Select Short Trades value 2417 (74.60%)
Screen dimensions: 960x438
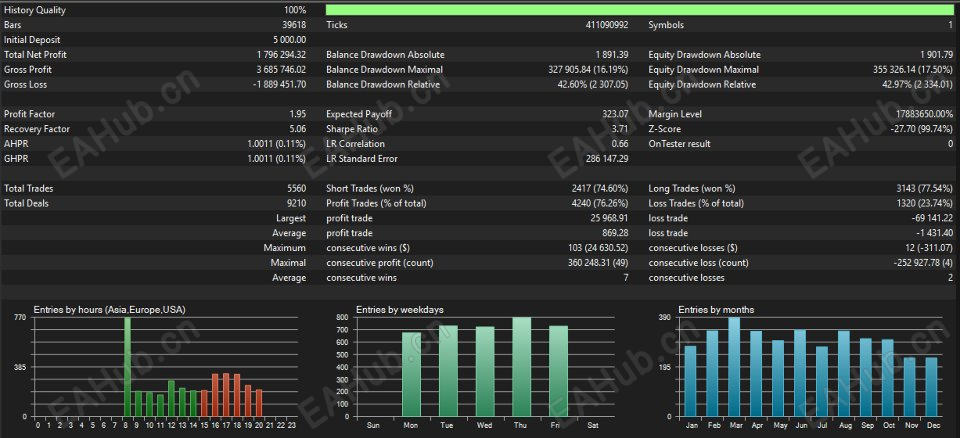click(600, 189)
